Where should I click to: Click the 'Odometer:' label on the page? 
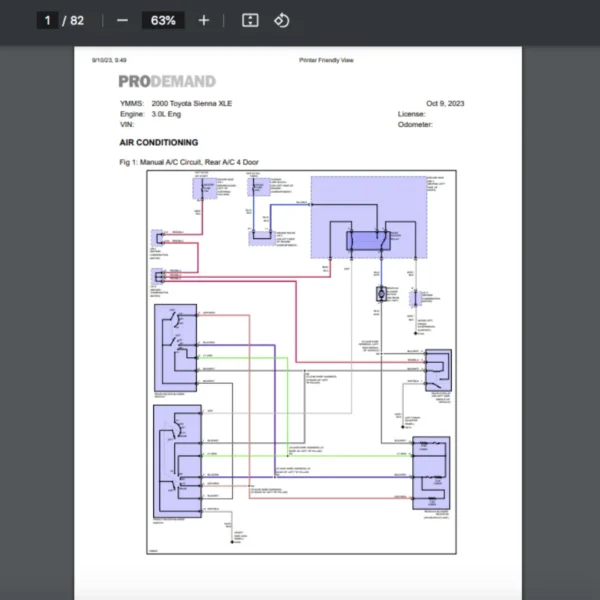pyautogui.click(x=415, y=125)
